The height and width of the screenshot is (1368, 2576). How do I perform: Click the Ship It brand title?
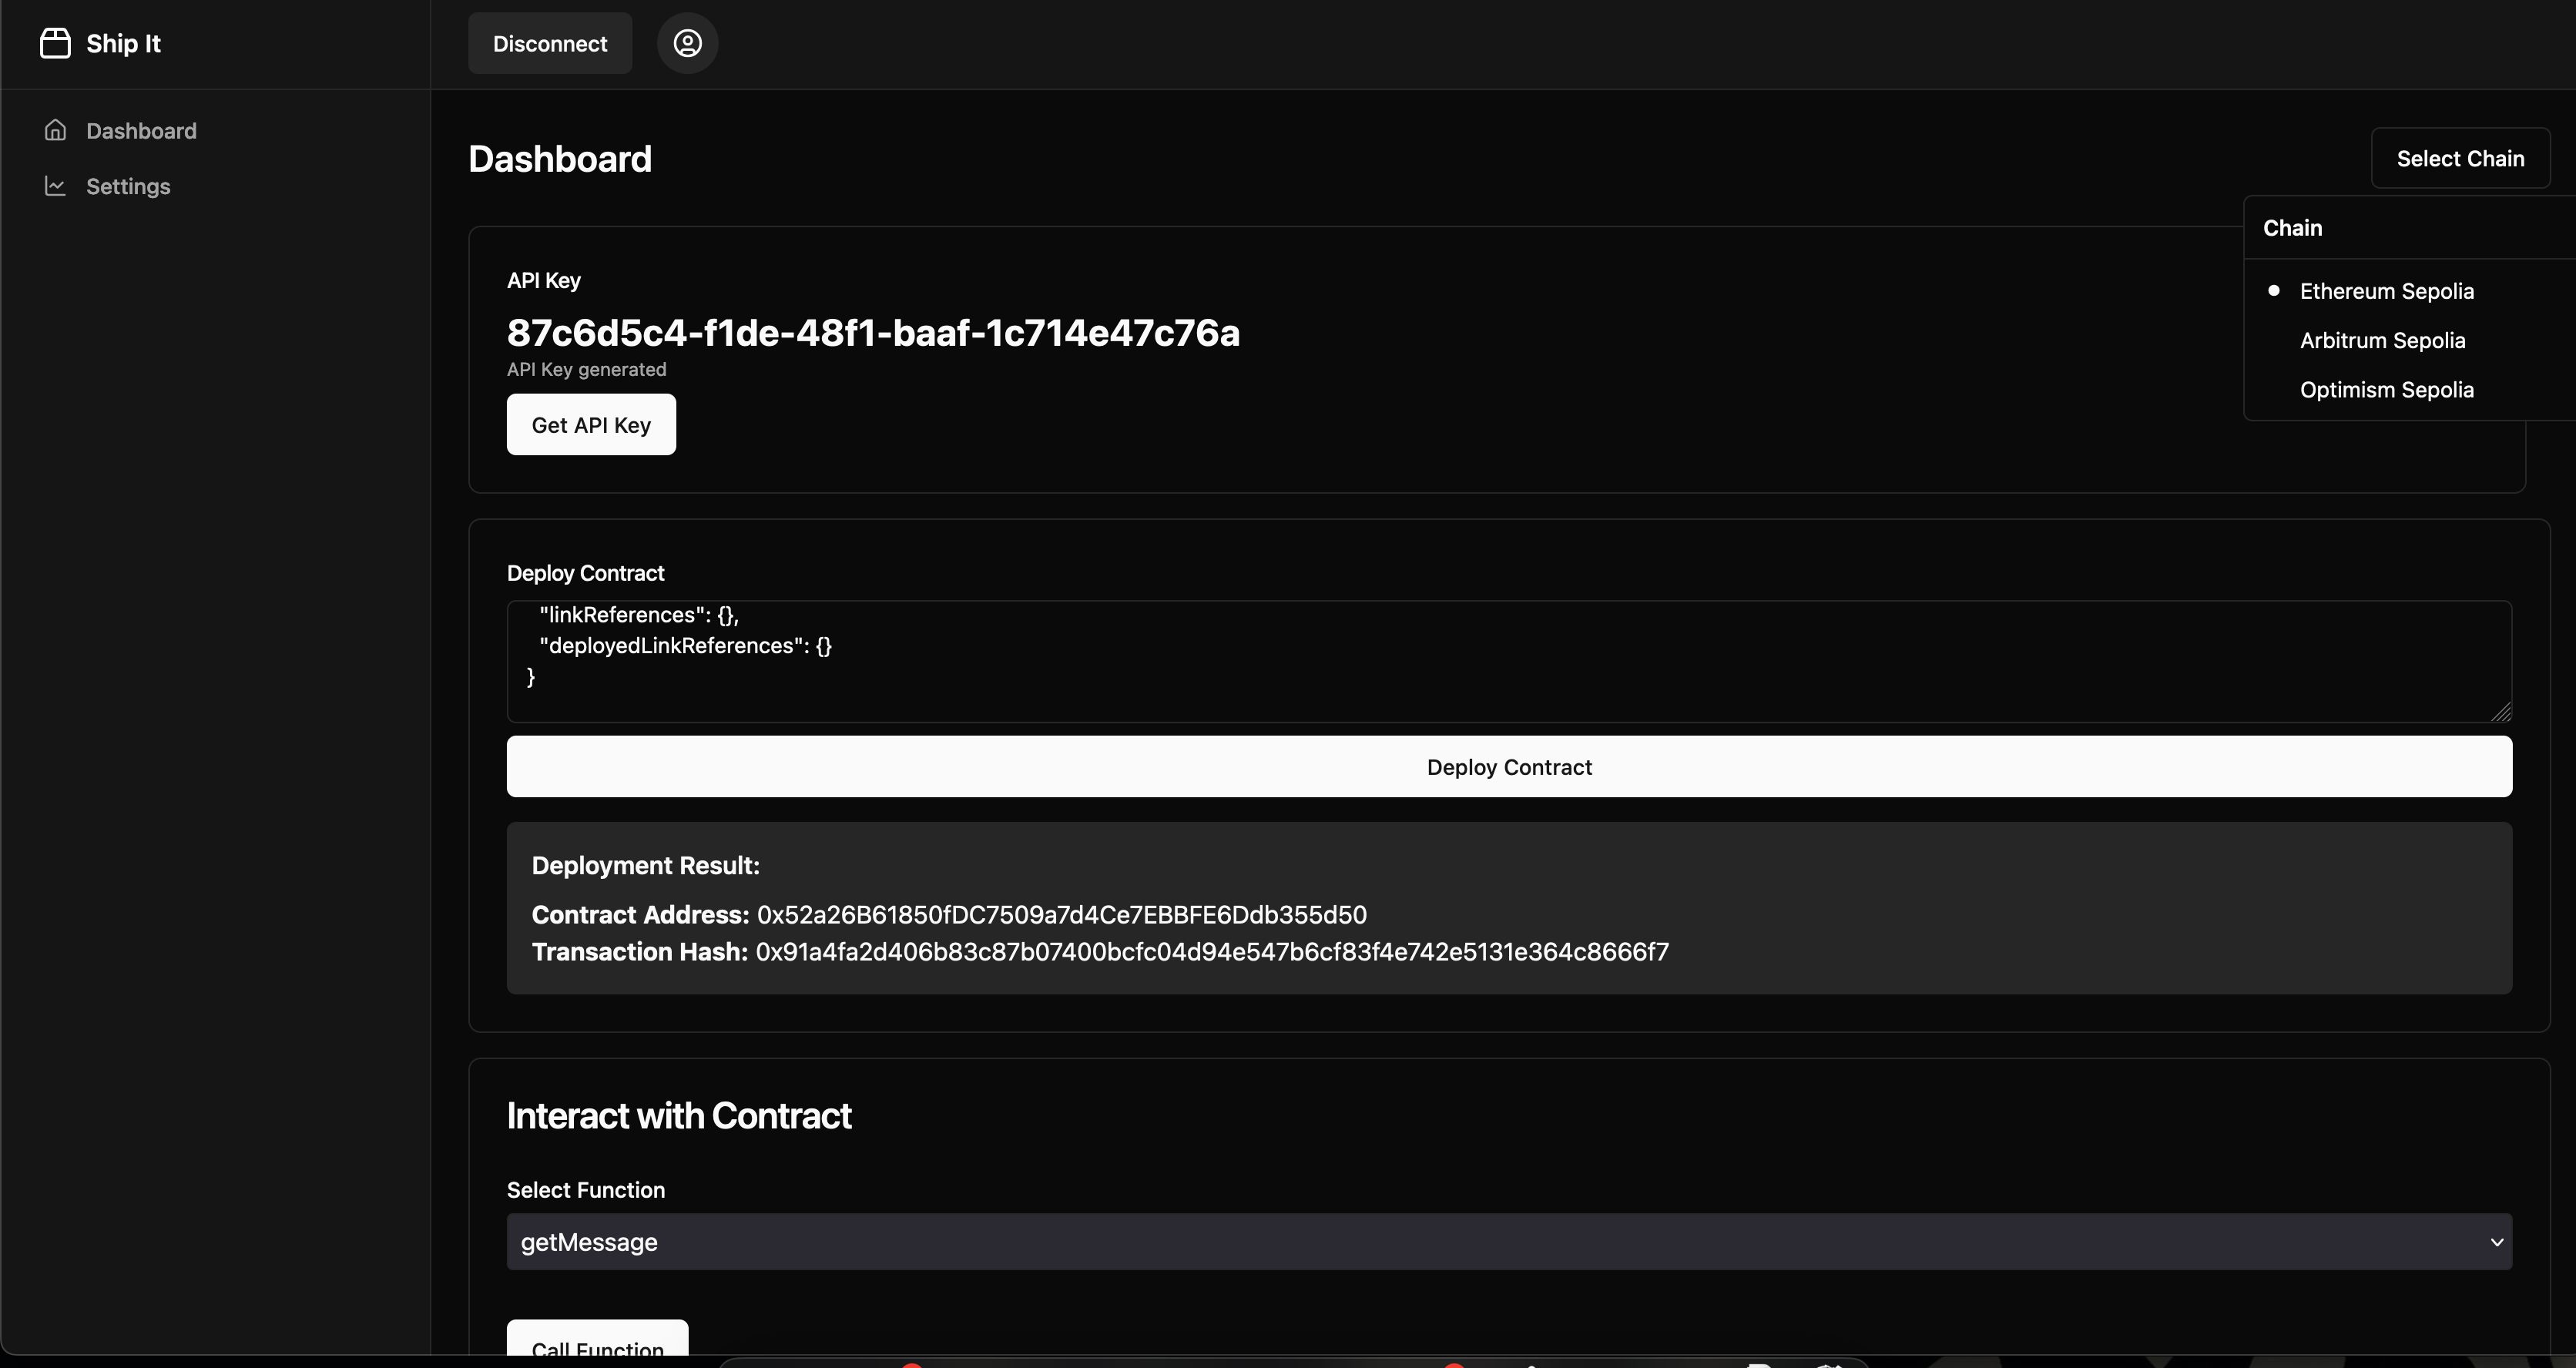point(123,43)
